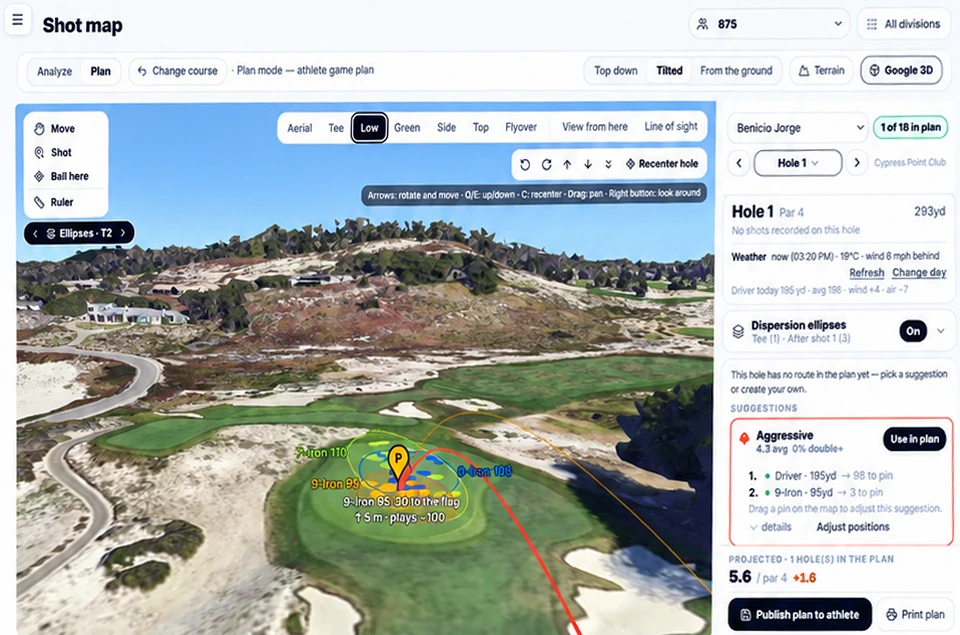This screenshot has height=635, width=960.
Task: Start the Flyover view
Action: coord(521,127)
